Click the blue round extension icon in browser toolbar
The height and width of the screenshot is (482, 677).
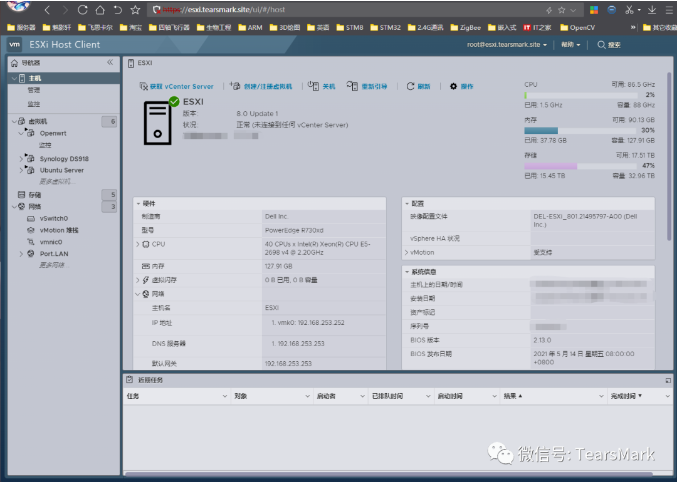pyautogui.click(x=612, y=10)
